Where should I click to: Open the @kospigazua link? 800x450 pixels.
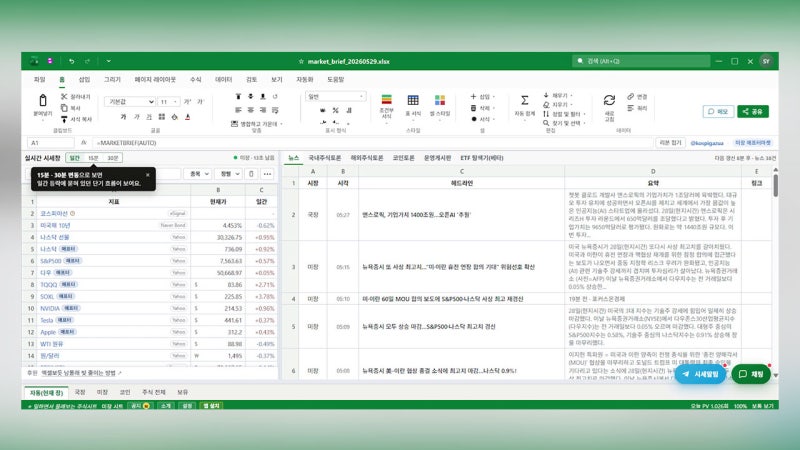click(707, 143)
